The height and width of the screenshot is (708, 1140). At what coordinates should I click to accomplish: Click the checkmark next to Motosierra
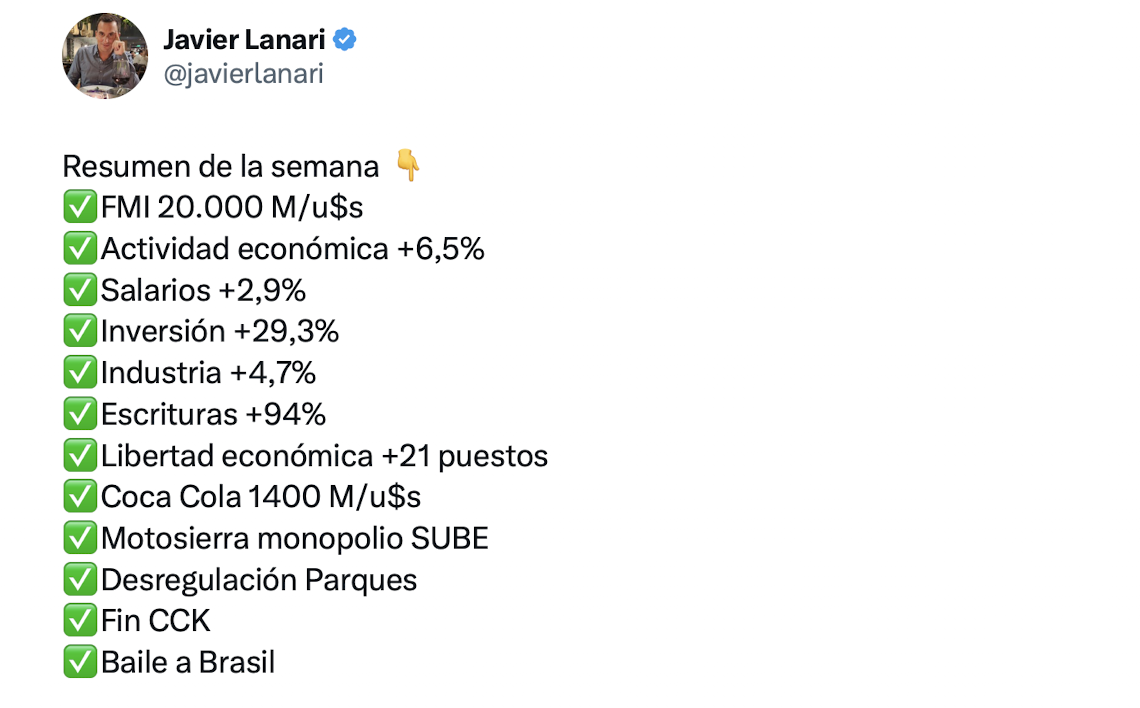pos(79,539)
